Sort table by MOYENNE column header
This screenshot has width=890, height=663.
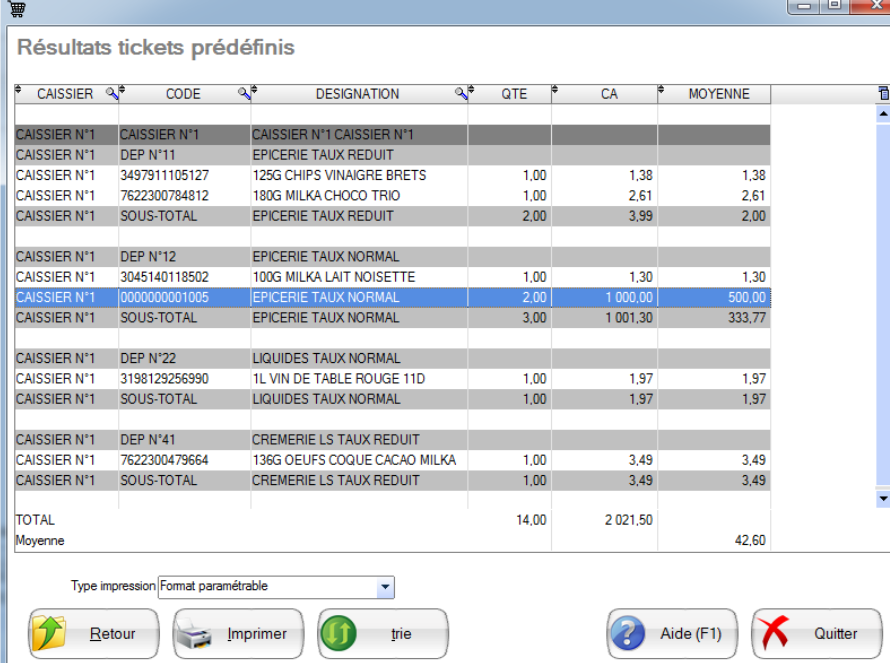point(717,94)
